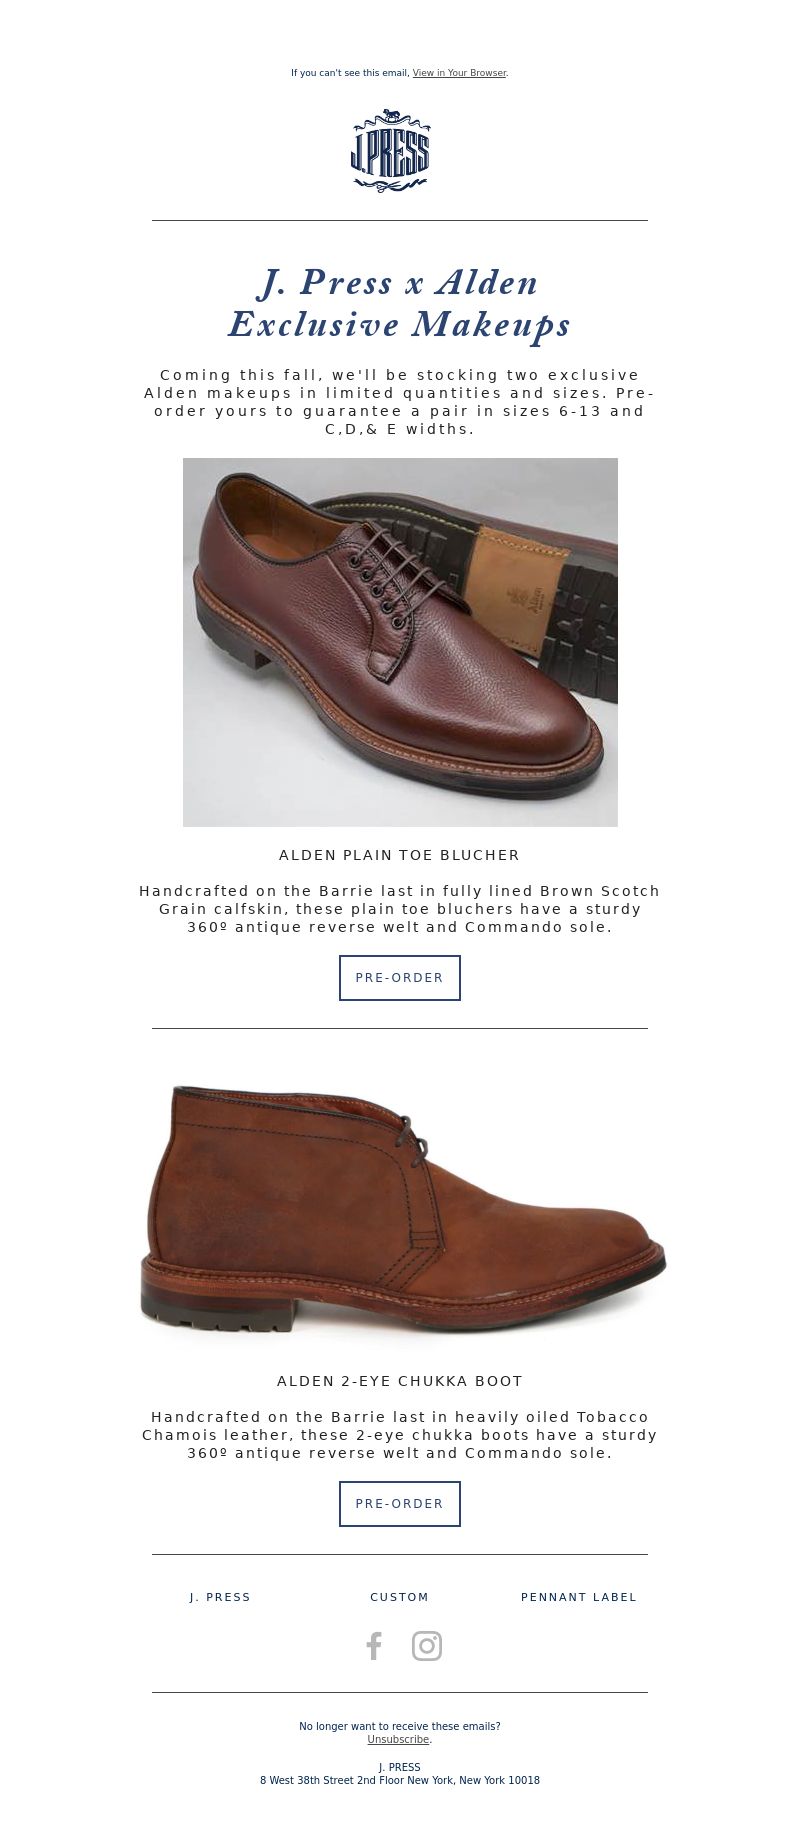Screen dimensions: 800x1826
Task: Open the Facebook icon in the footer
Action: tap(373, 1646)
